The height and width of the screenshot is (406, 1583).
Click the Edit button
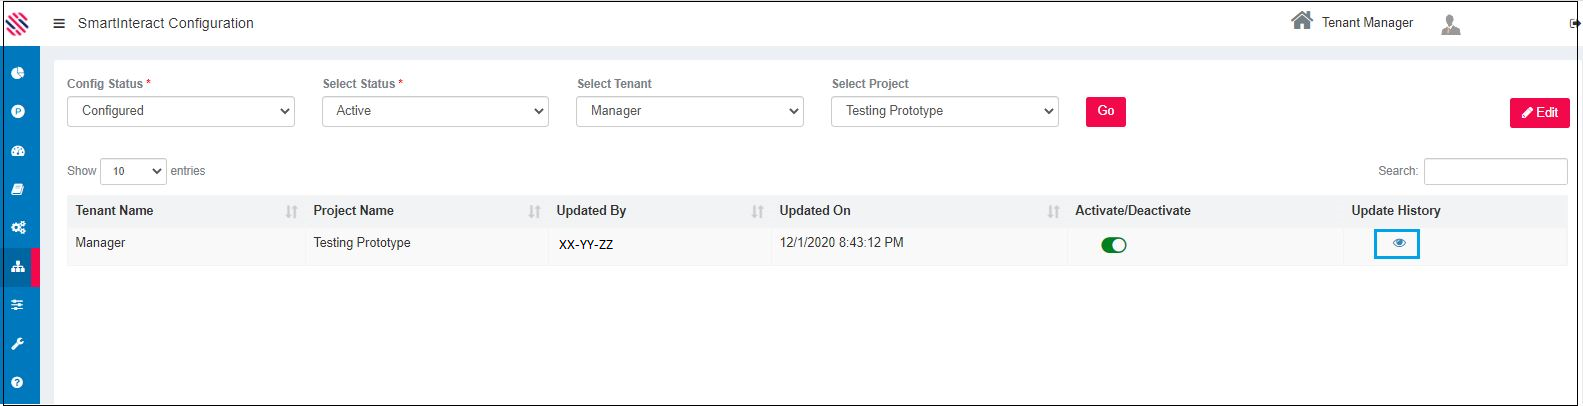pos(1539,113)
